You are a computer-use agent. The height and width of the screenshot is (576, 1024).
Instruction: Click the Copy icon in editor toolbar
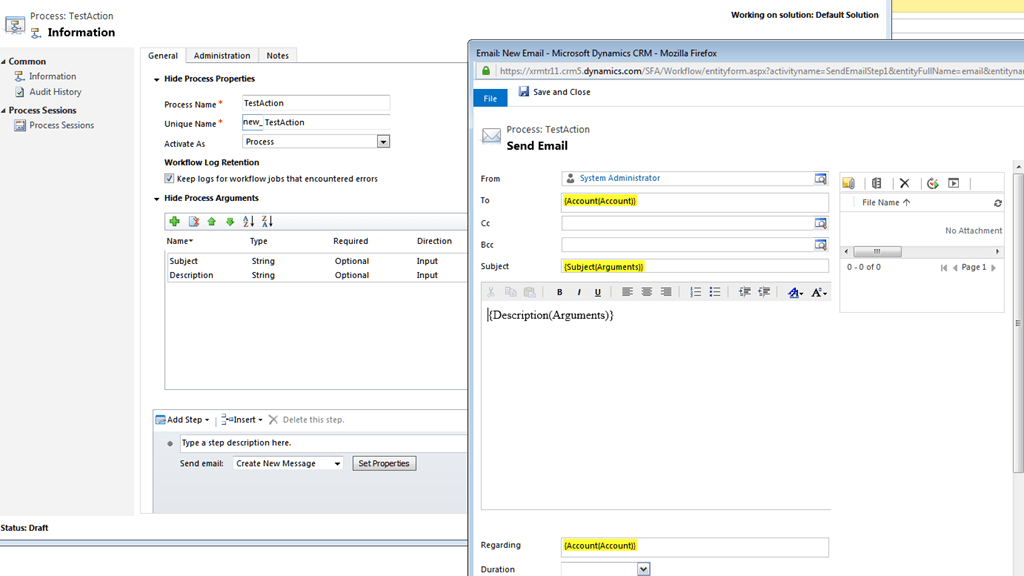point(511,292)
